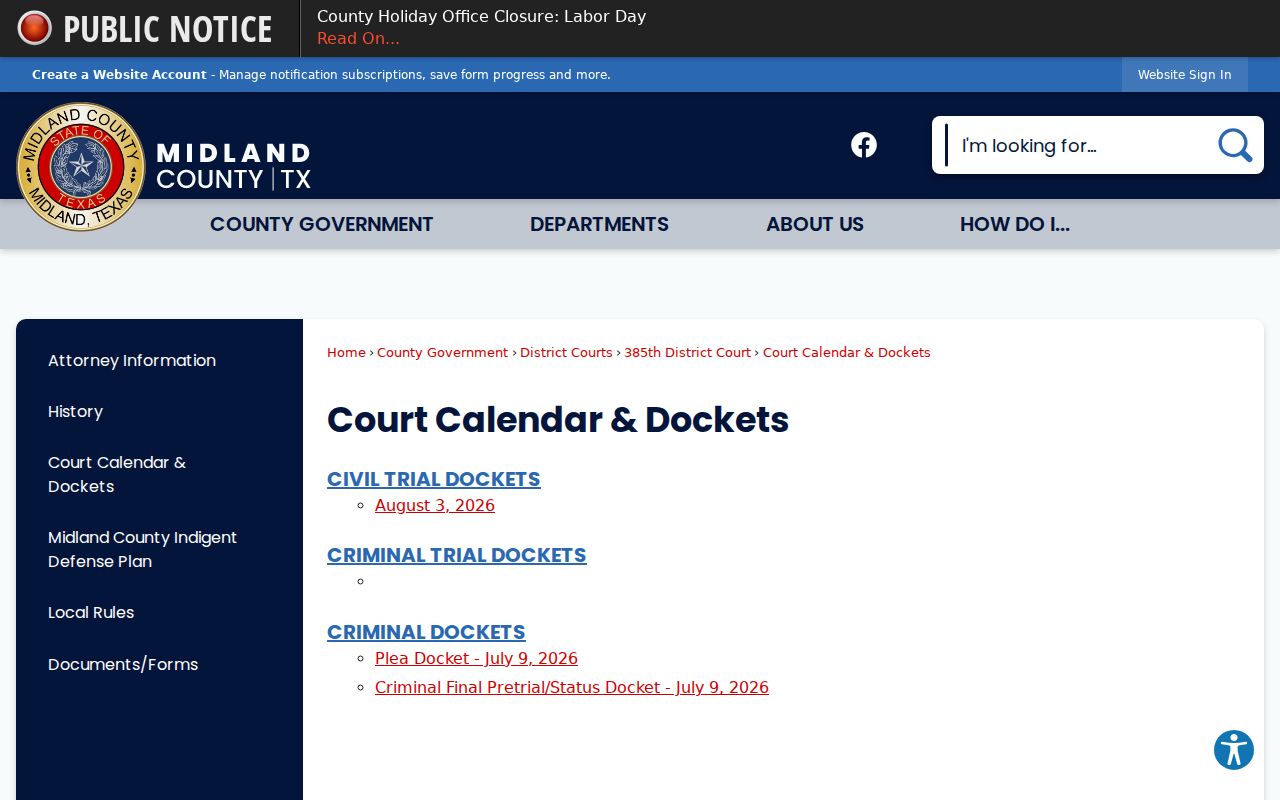Open the Departments menu
The image size is (1280, 800).
click(x=599, y=224)
